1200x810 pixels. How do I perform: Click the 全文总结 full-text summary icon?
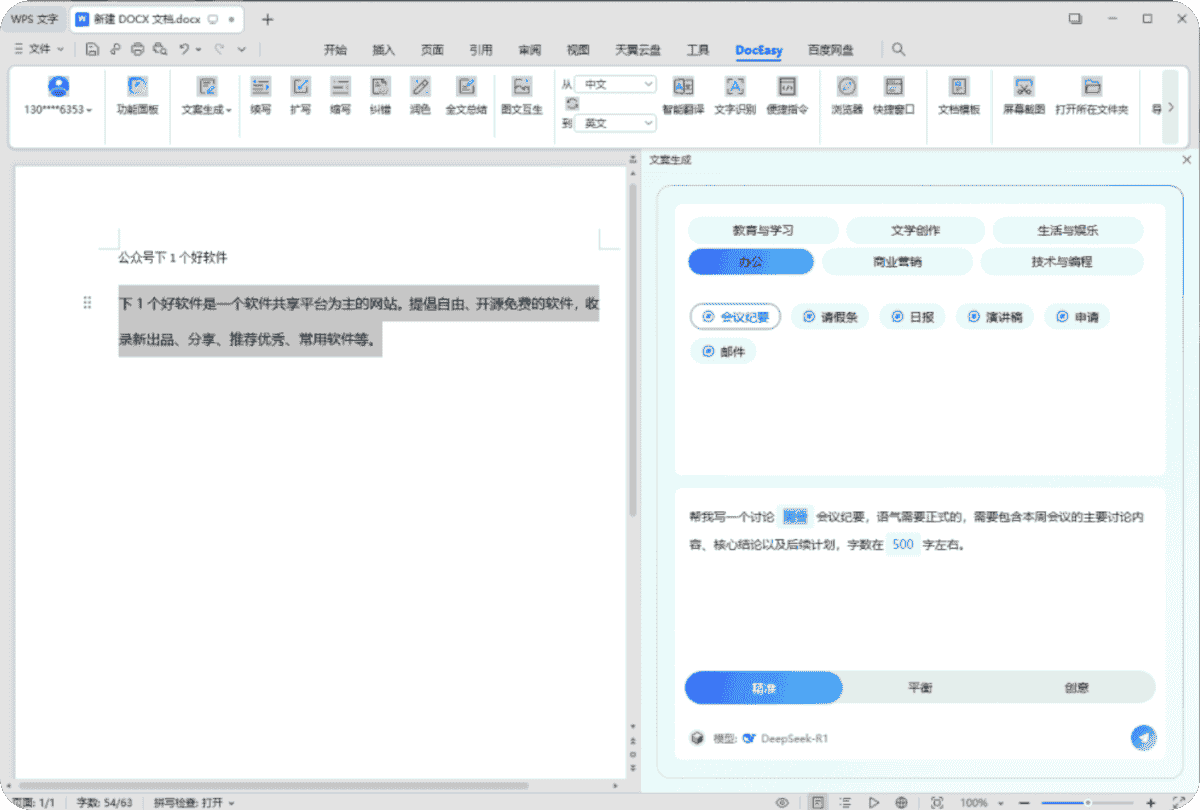point(466,94)
